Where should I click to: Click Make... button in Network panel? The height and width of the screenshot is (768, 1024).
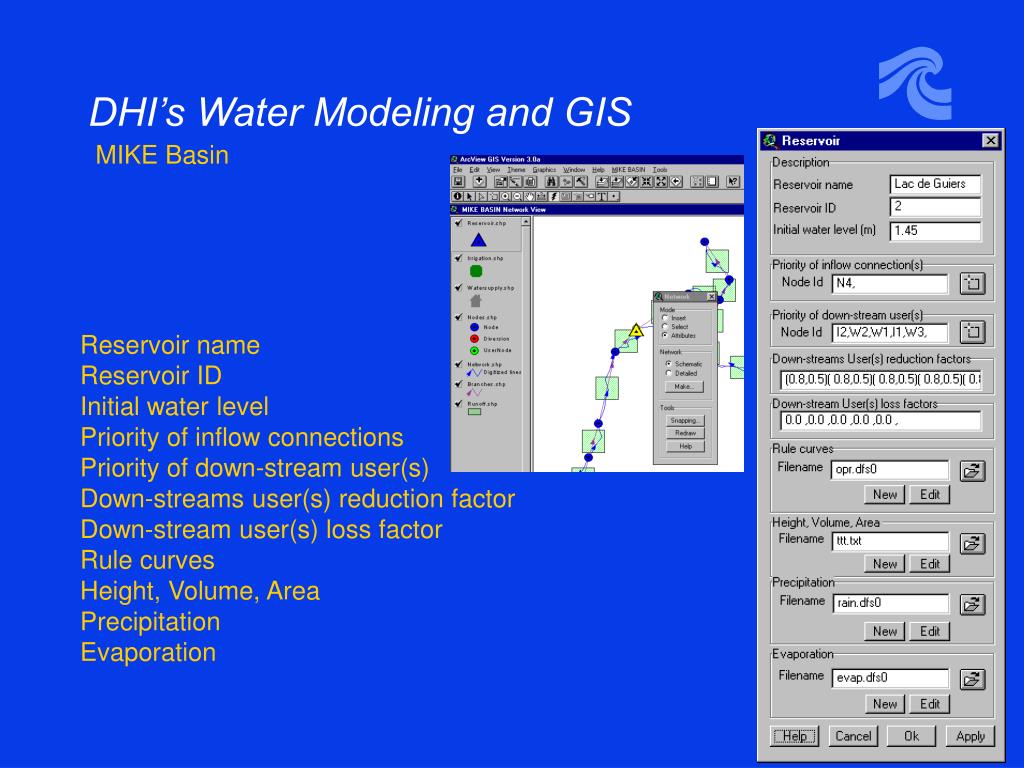click(684, 387)
